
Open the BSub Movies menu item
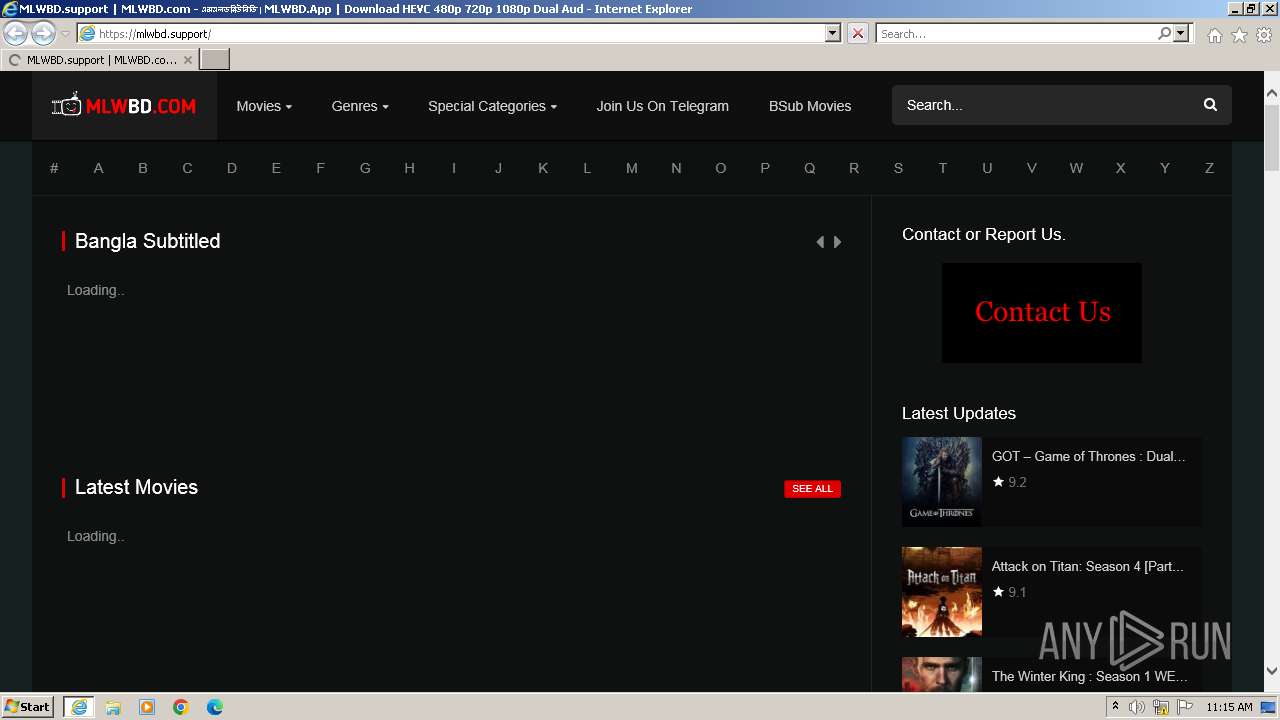coord(810,106)
